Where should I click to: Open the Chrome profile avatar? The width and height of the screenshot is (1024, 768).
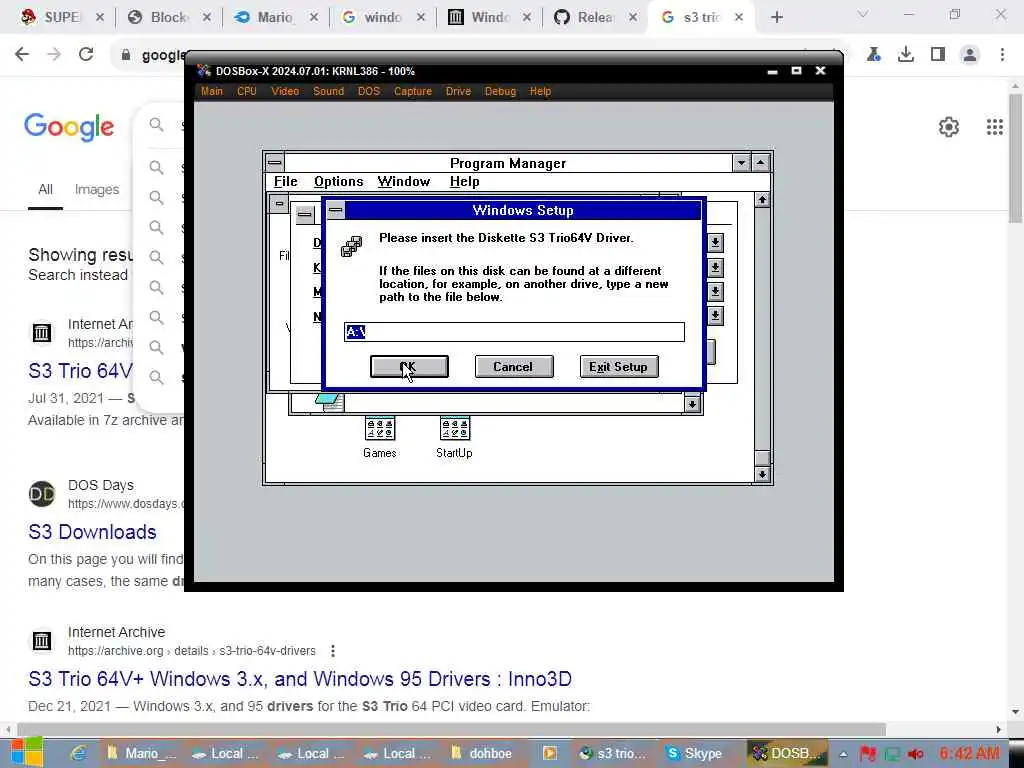pos(970,54)
